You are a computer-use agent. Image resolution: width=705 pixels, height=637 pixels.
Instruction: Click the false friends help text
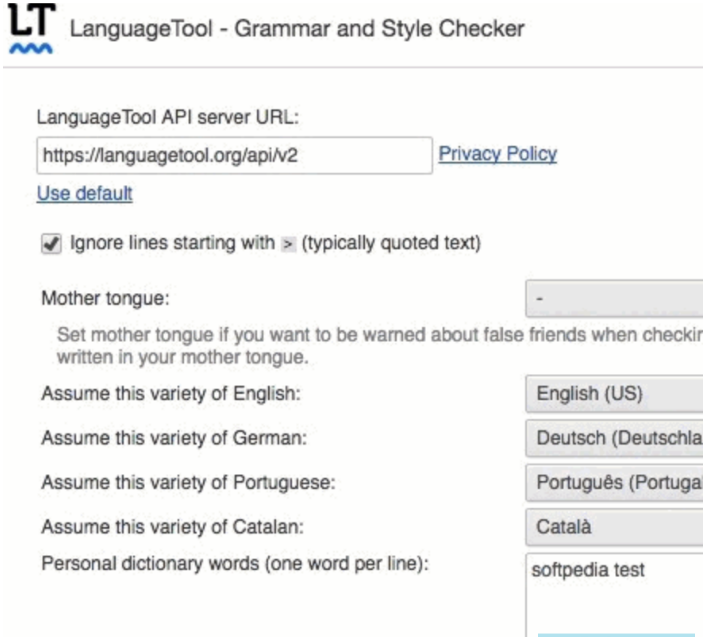click(379, 346)
